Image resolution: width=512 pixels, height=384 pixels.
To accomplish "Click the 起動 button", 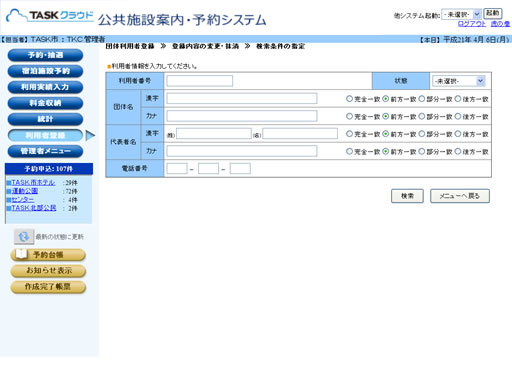I will click(x=493, y=13).
